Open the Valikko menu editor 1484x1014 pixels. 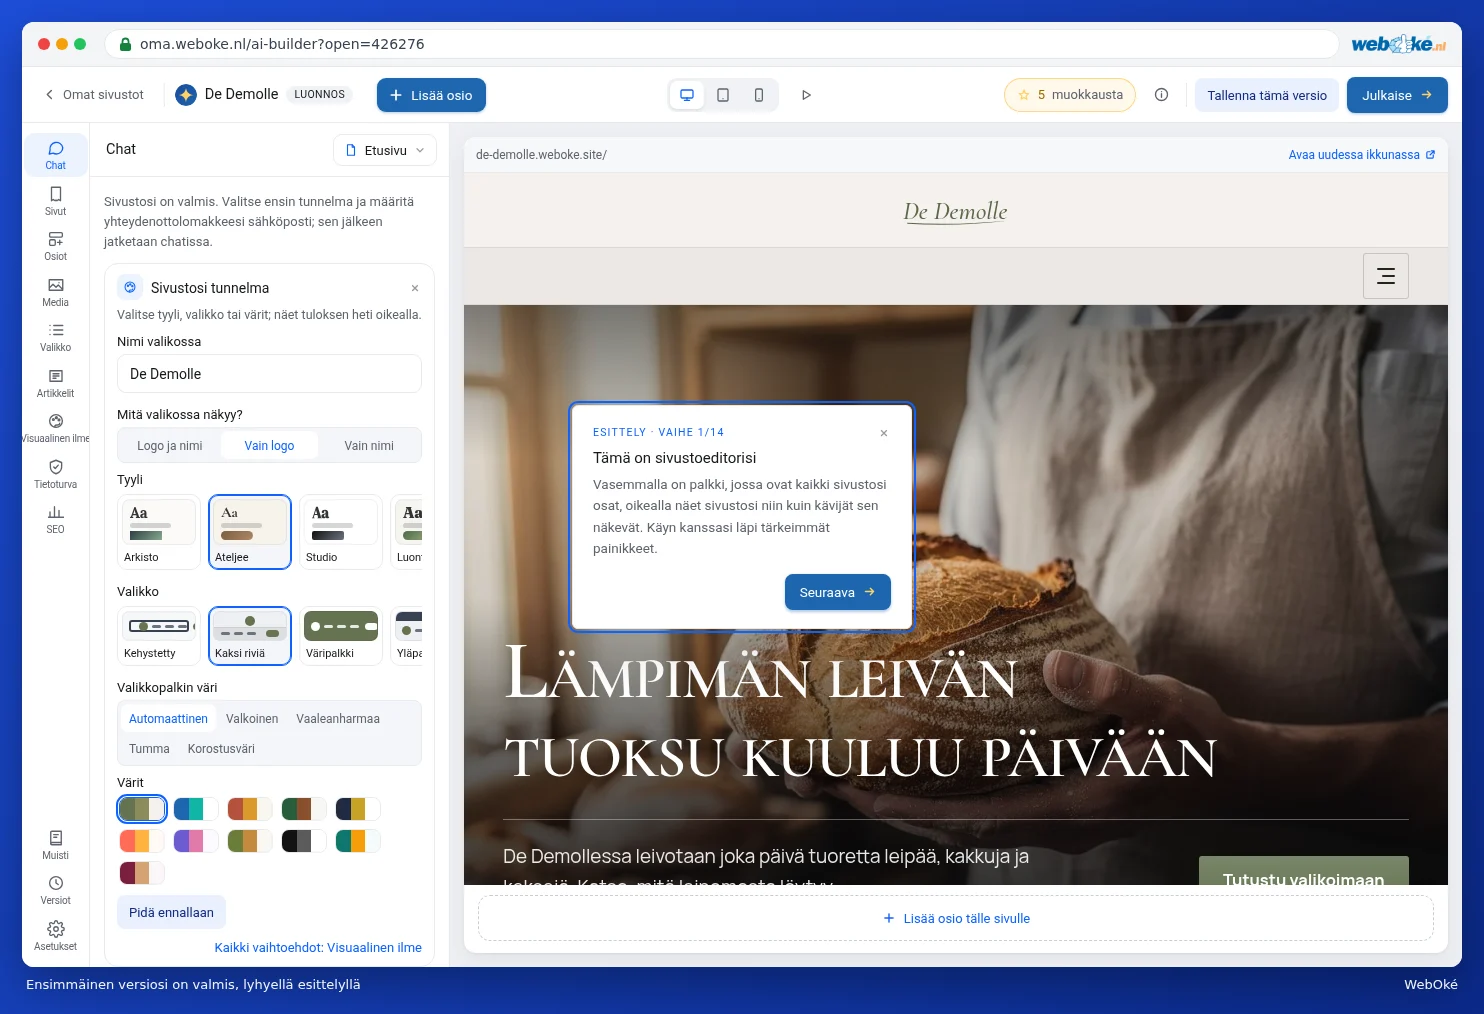click(56, 337)
